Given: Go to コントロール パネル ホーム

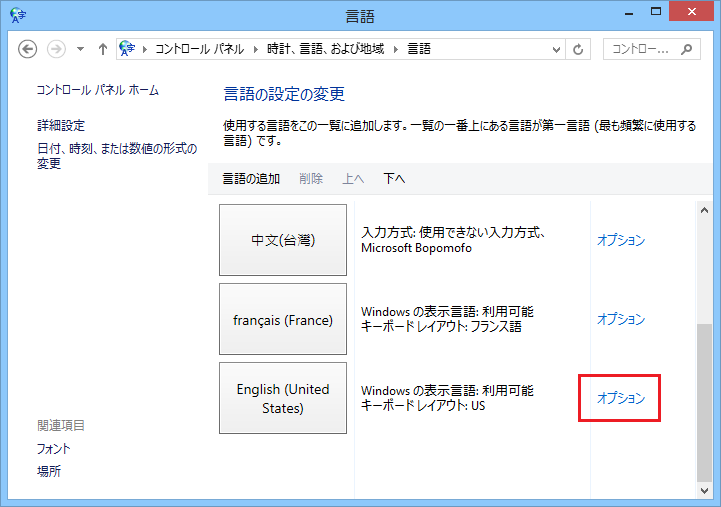Looking at the screenshot, I should coord(98,90).
